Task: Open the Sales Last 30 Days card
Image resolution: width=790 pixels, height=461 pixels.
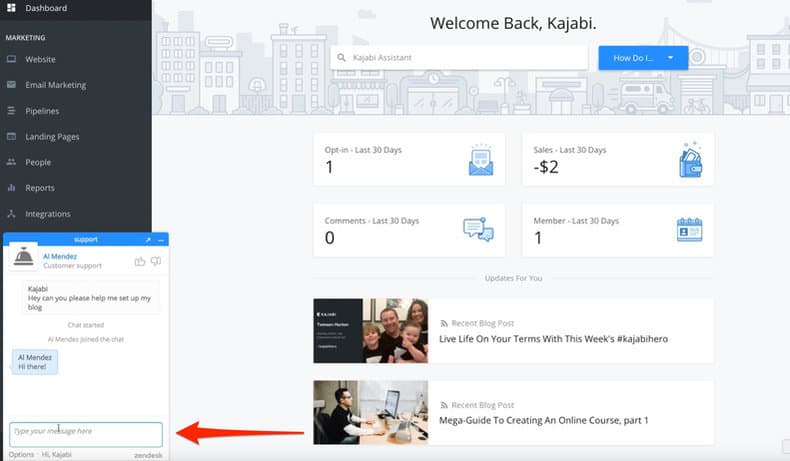Action: point(618,159)
